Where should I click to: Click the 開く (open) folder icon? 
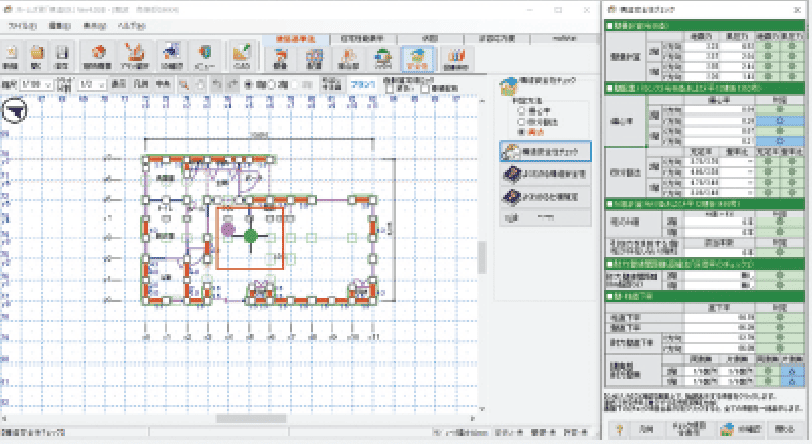pos(37,54)
